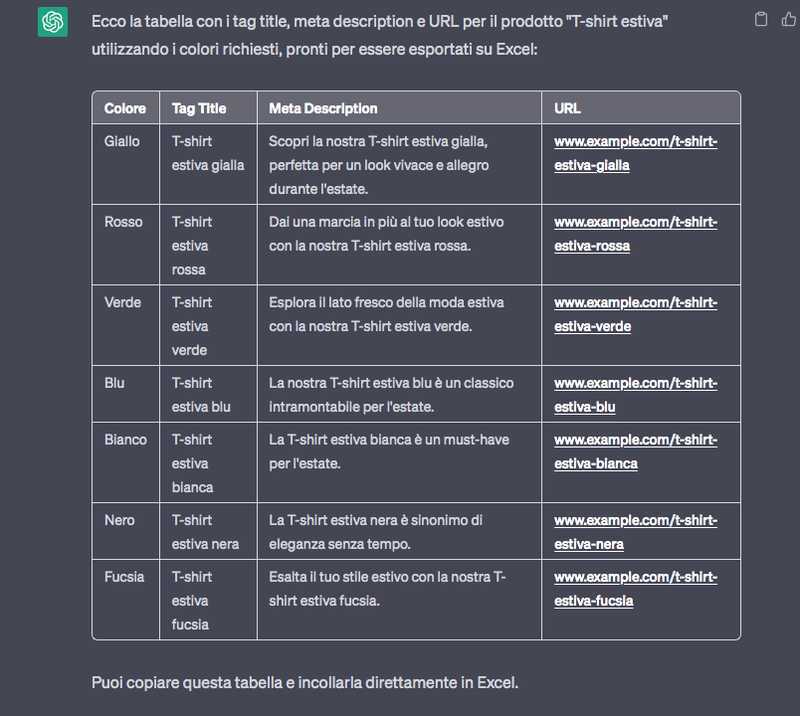
Task: Click the thumbs up feedback icon
Action: (788, 19)
